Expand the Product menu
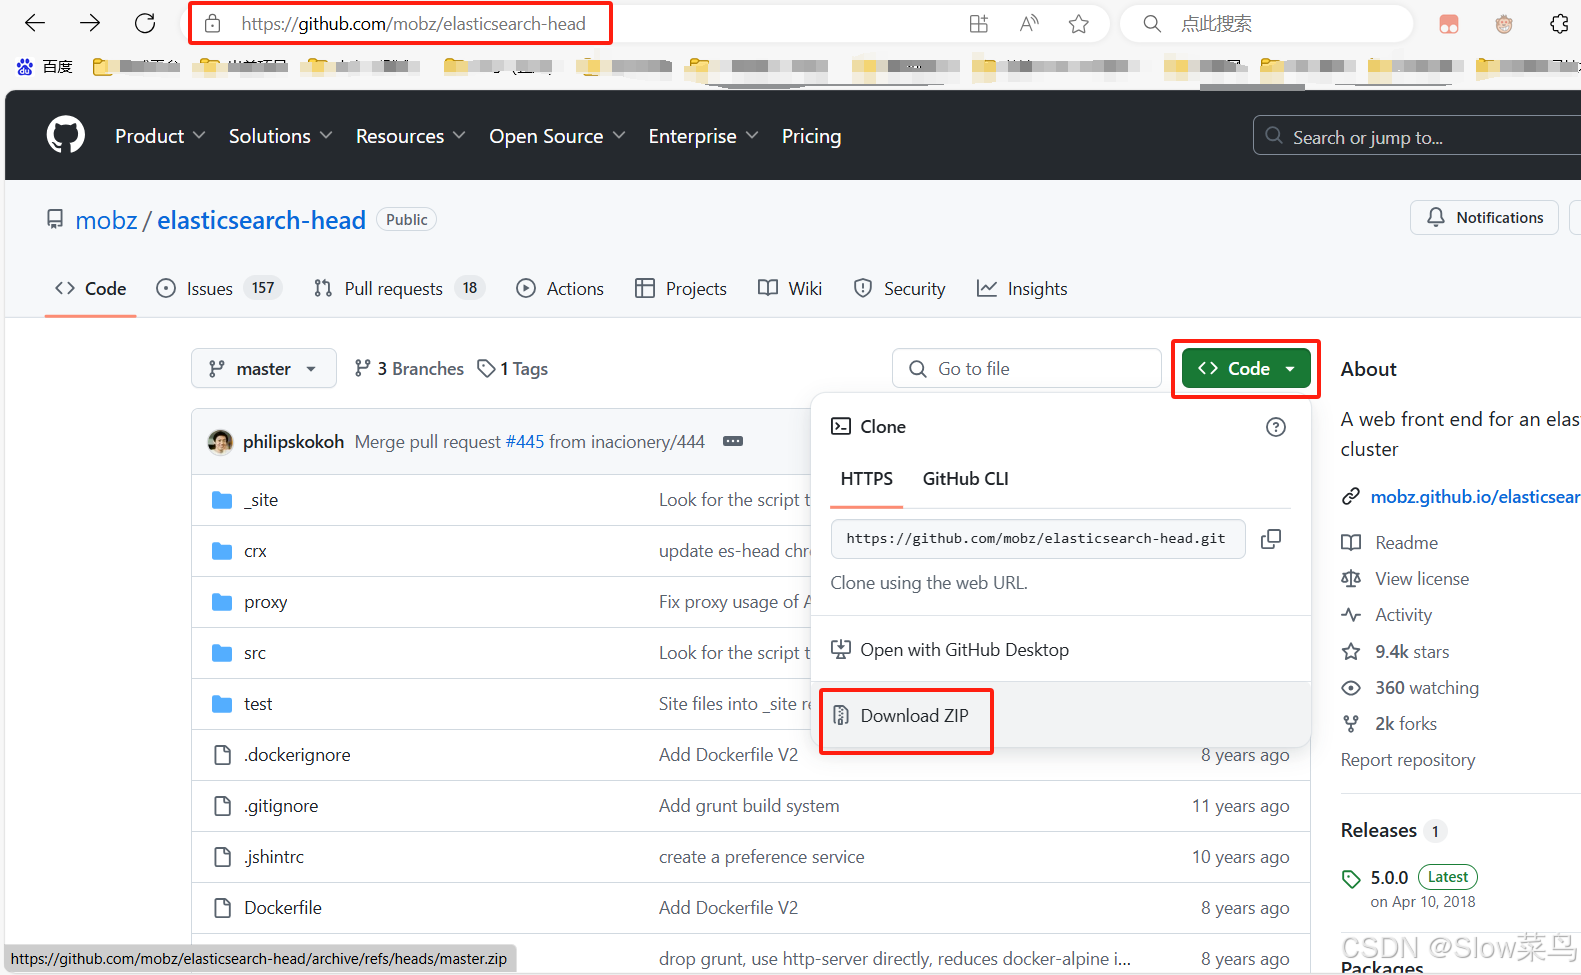1581x975 pixels. 160,136
